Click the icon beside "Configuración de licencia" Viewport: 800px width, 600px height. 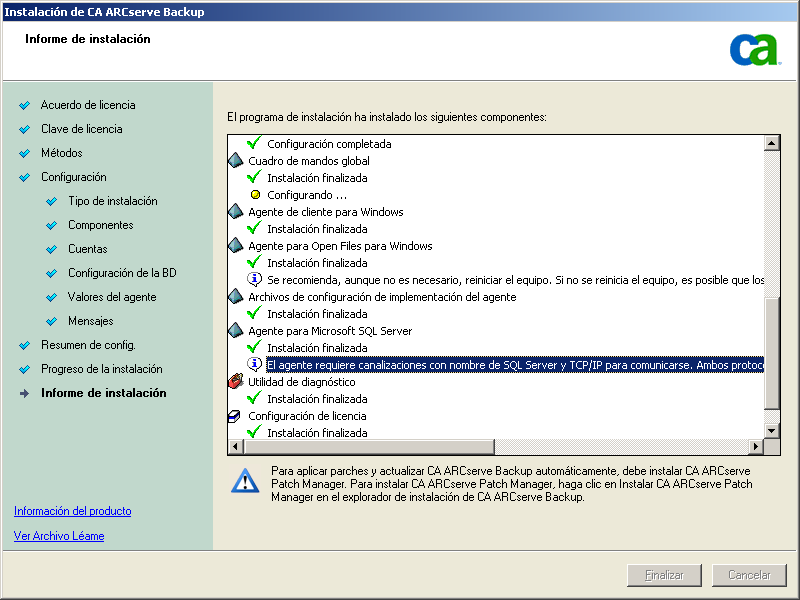click(235, 415)
